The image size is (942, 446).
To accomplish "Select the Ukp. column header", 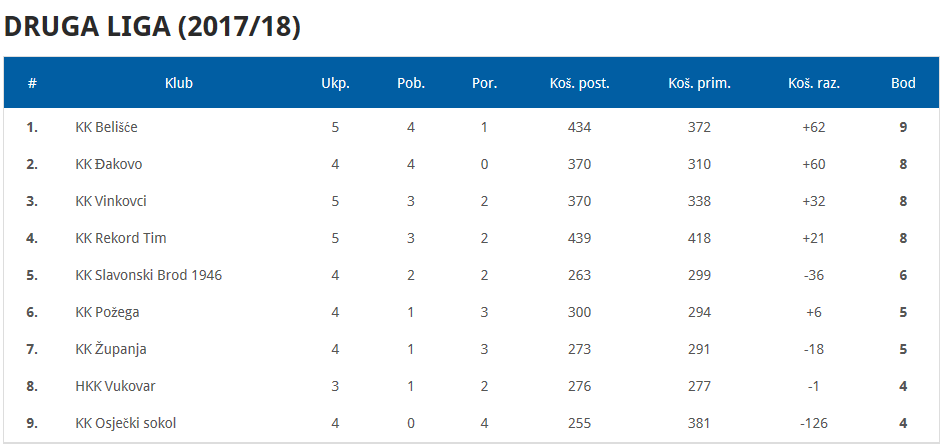I will [x=335, y=84].
